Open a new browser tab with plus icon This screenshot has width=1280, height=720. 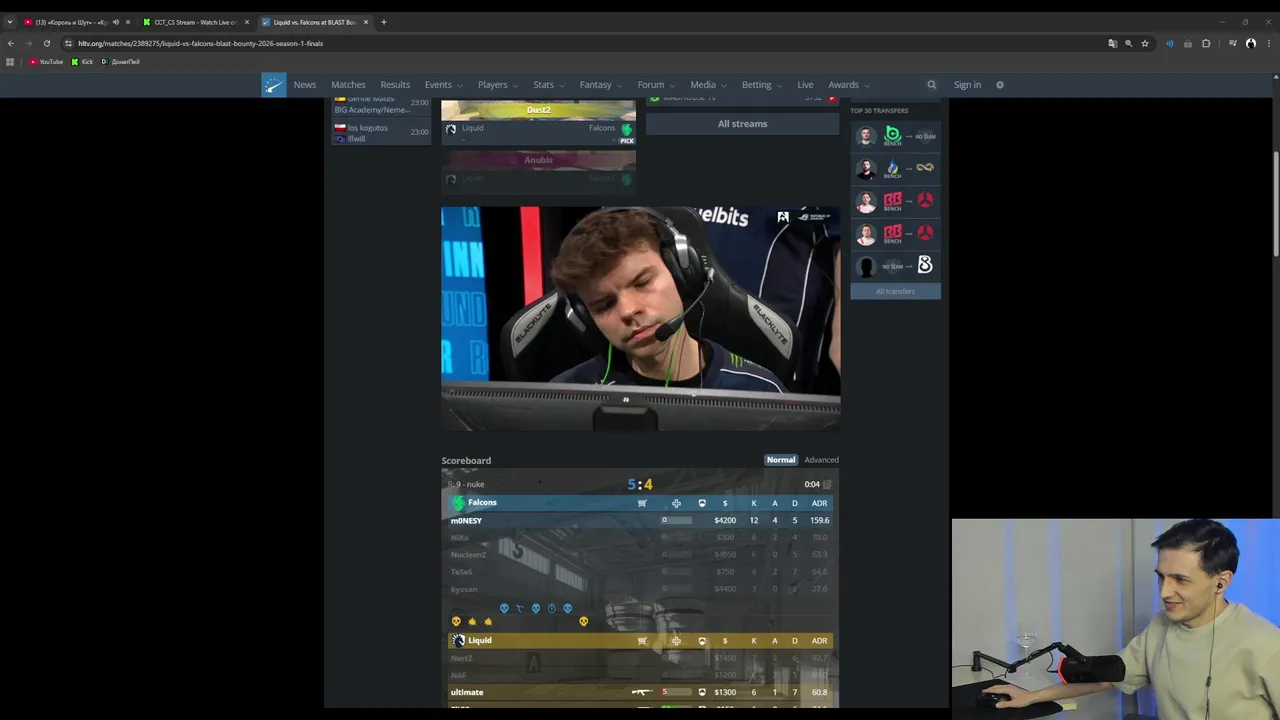pyautogui.click(x=383, y=22)
